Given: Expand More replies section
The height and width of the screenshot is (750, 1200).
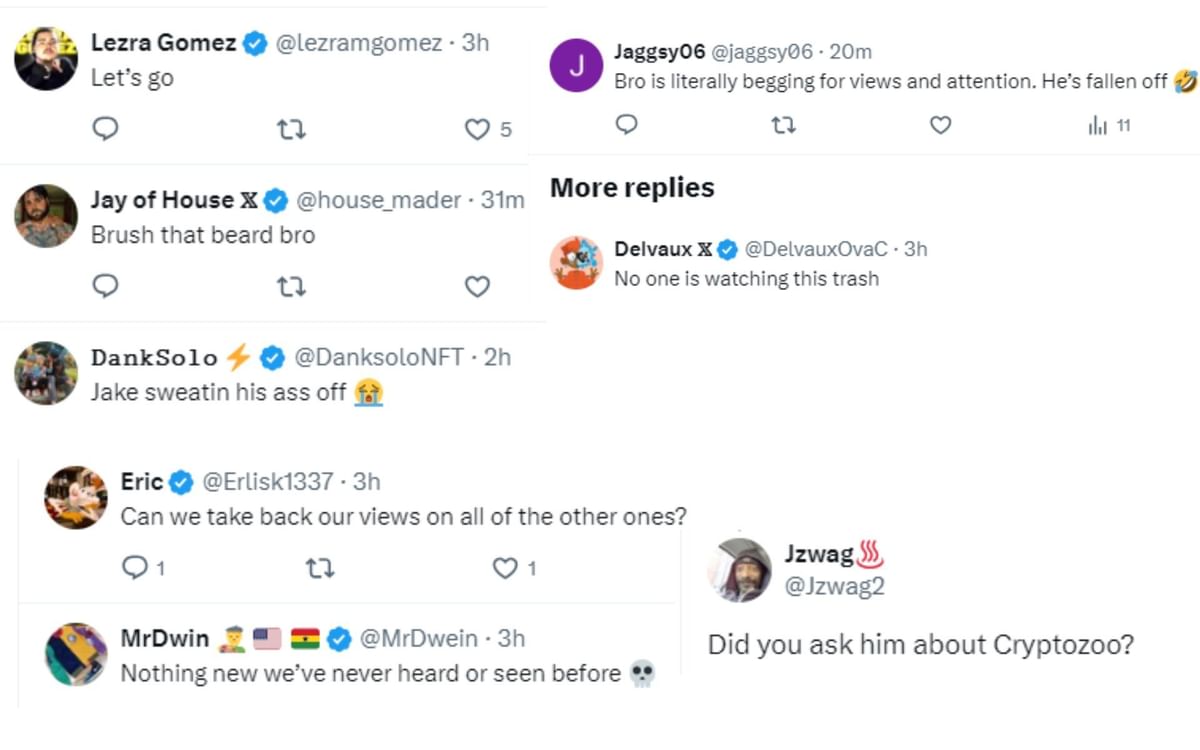Looking at the screenshot, I should coord(632,187).
